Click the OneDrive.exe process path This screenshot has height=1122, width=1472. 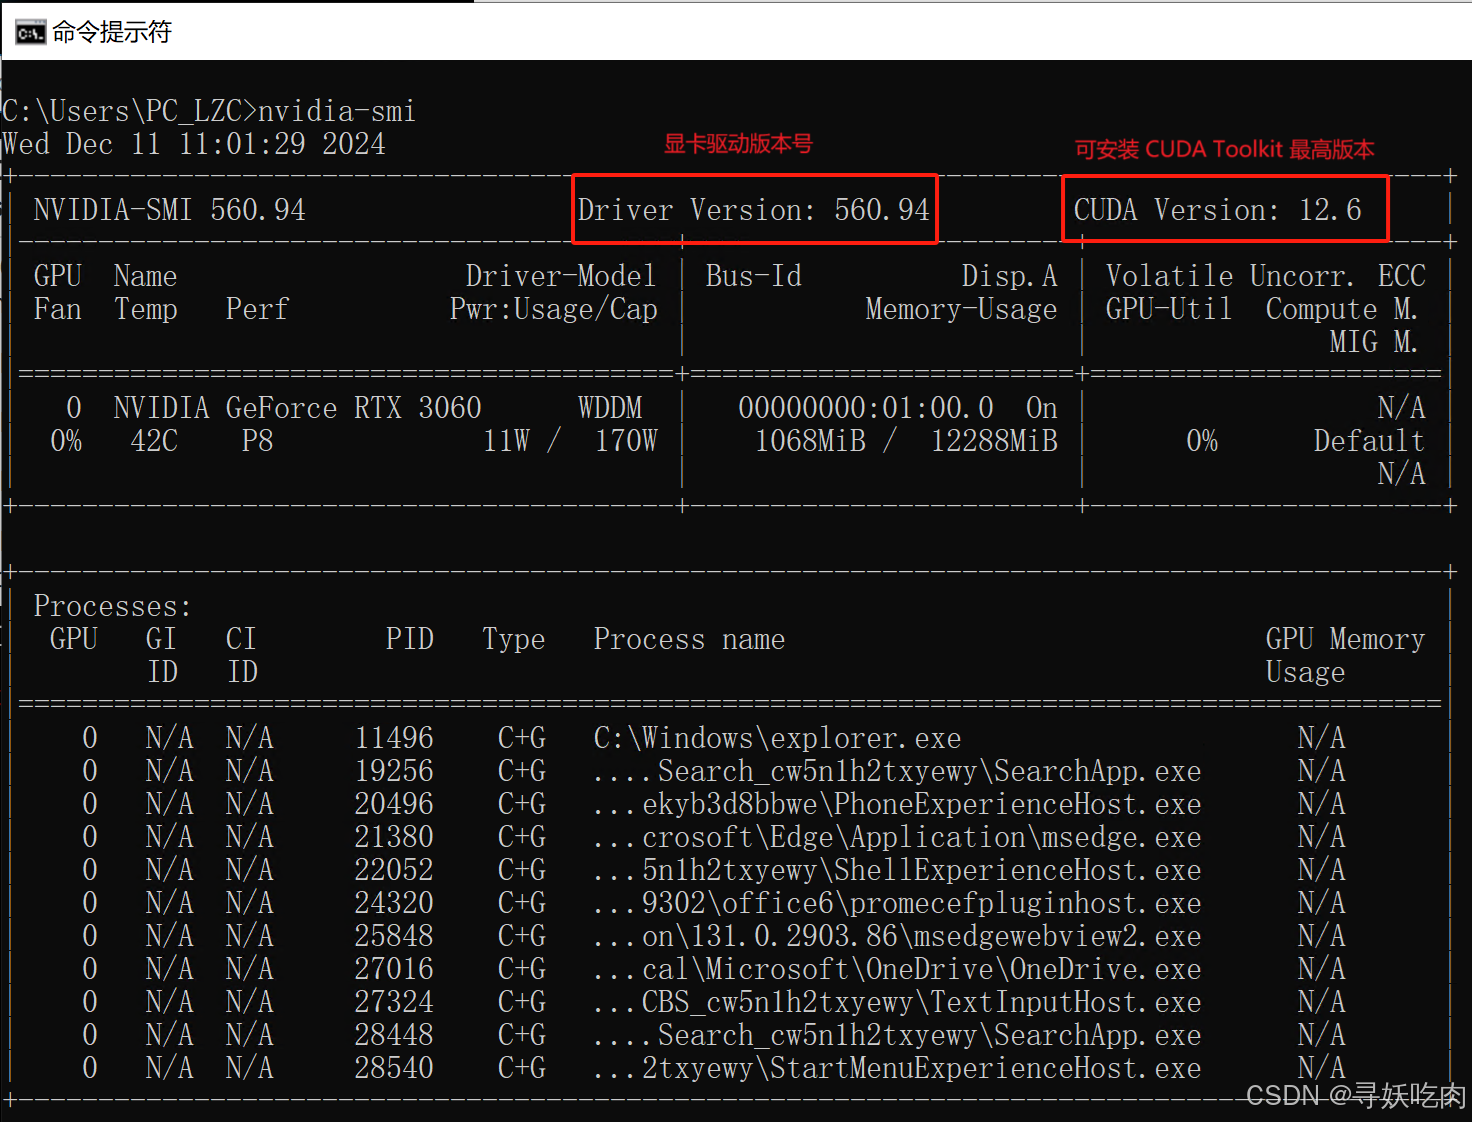point(897,969)
